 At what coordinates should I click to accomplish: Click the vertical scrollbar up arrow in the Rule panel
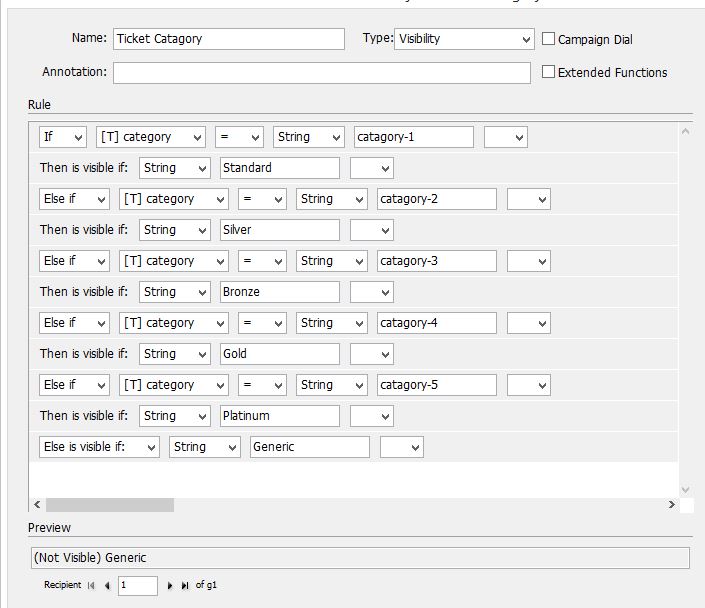click(x=685, y=131)
